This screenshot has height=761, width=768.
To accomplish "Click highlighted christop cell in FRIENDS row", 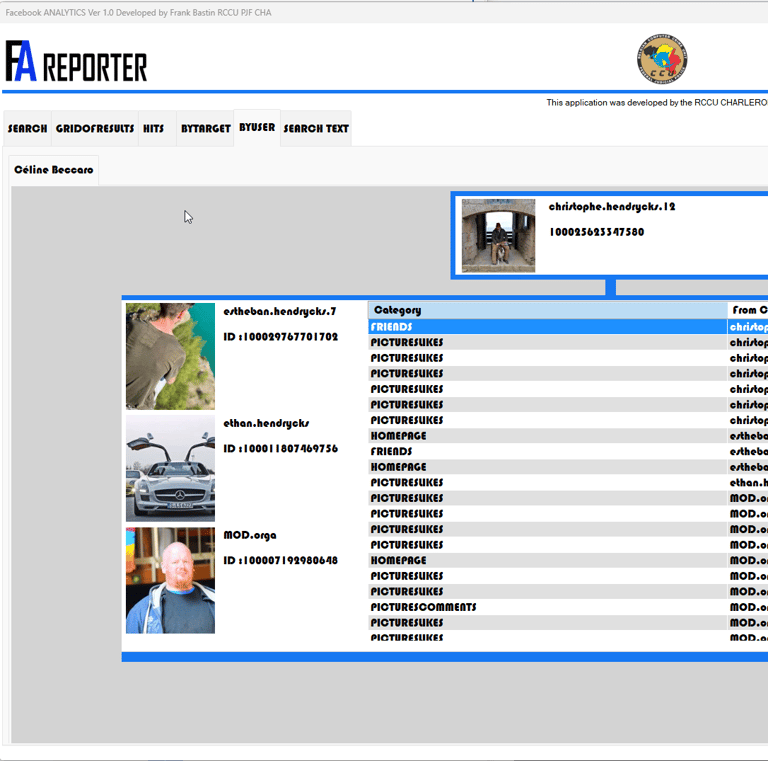I will coord(748,327).
